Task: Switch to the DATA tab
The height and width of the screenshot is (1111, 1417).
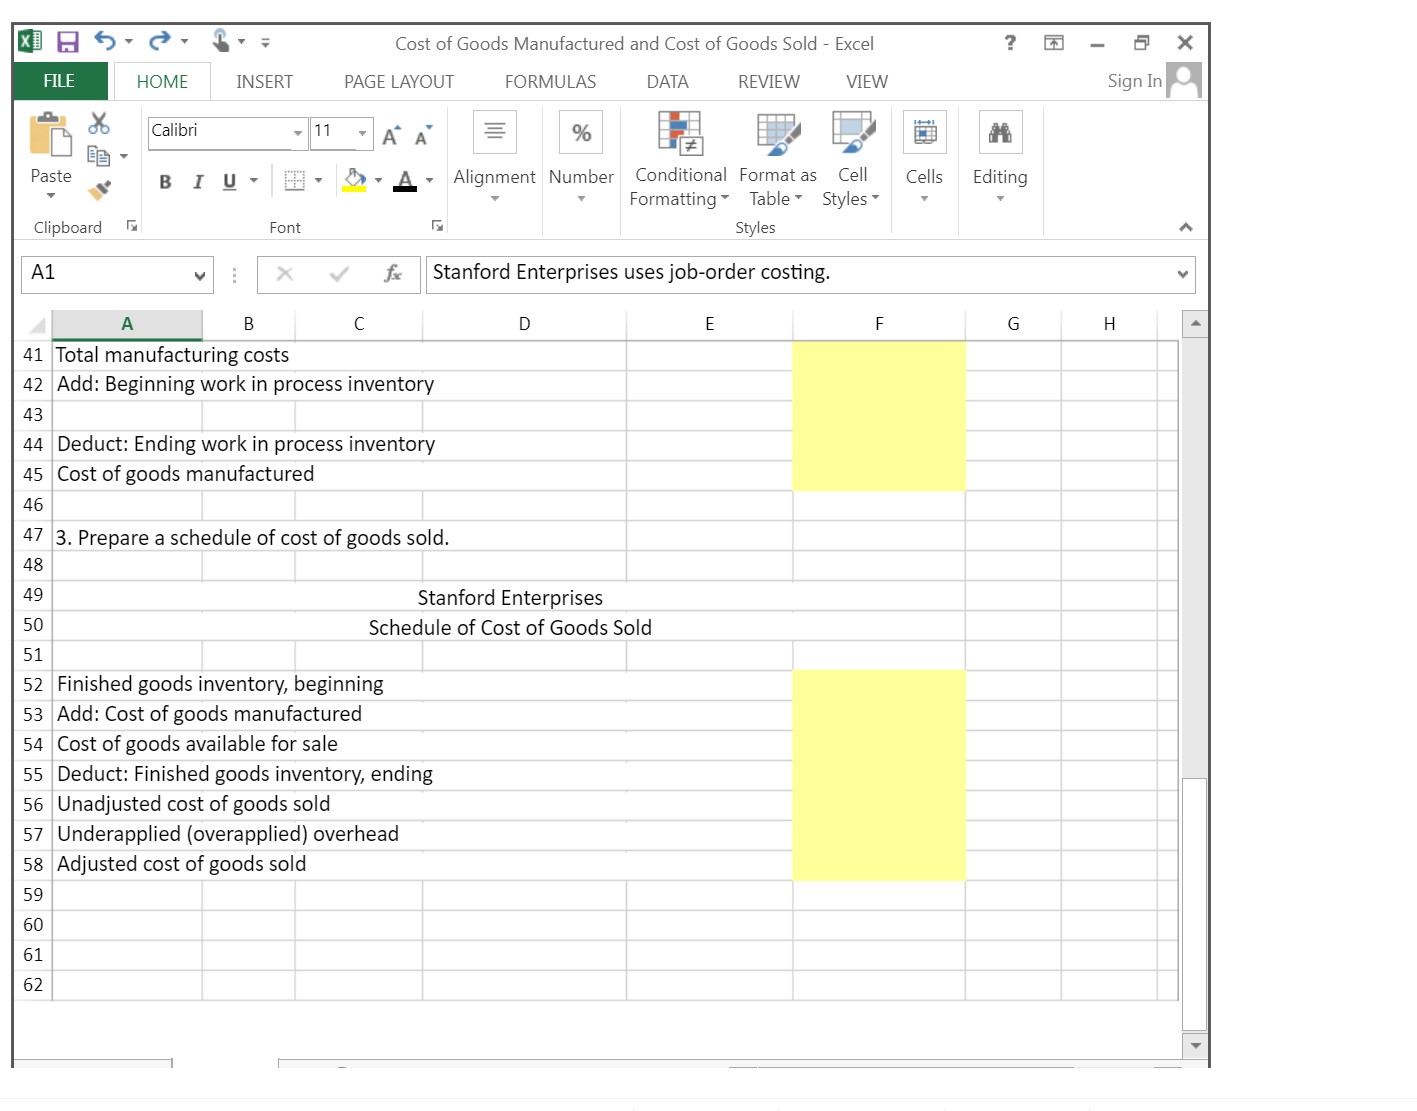Action: click(667, 82)
